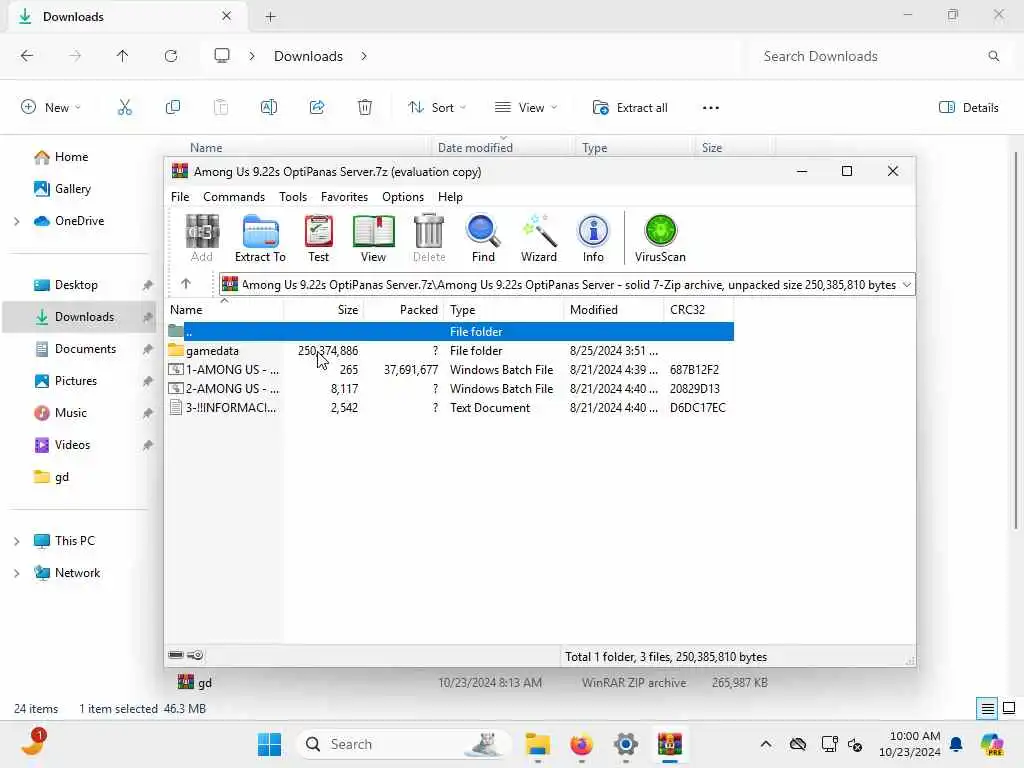
Task: Click the Explorer vertical scrollbar
Action: click(1016, 340)
